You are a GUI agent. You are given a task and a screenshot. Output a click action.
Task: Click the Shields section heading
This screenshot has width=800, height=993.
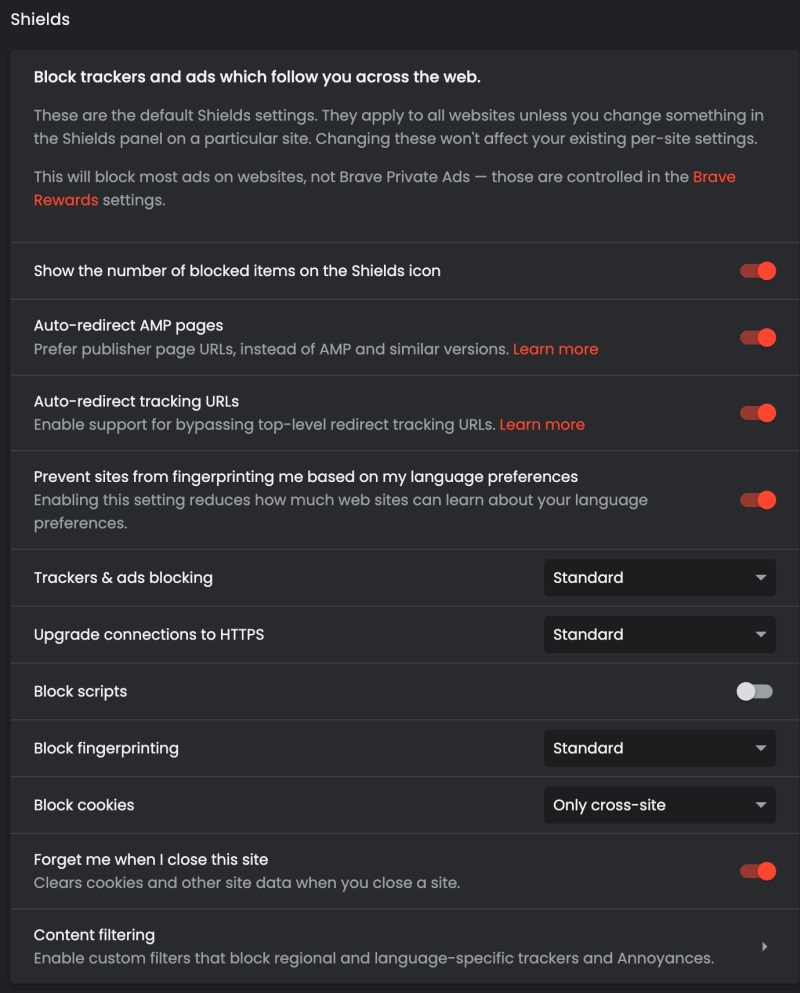[x=40, y=19]
